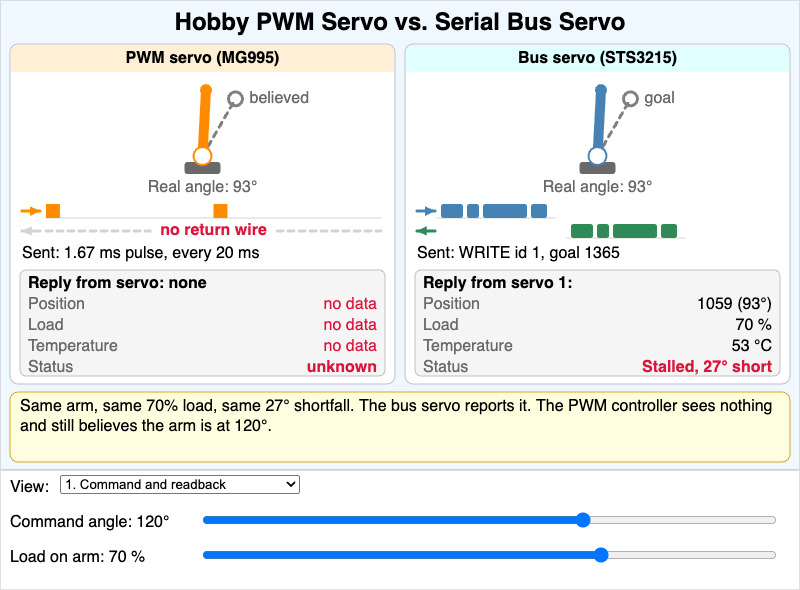
Task: Click the 'Command angle: 120°' label
Action: pyautogui.click(x=90, y=522)
